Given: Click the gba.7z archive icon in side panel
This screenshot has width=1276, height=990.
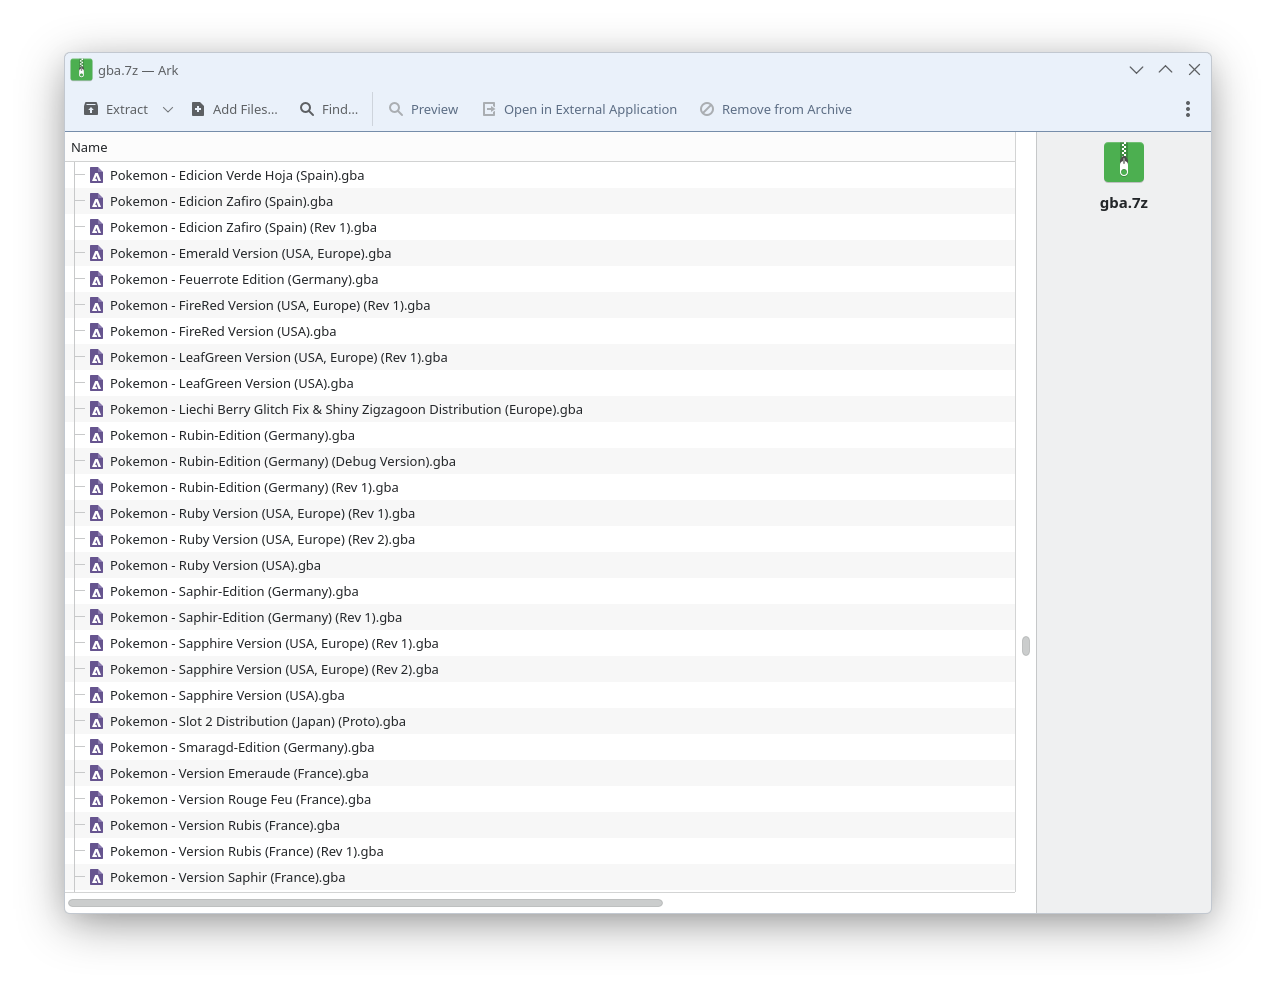Looking at the screenshot, I should (1124, 162).
